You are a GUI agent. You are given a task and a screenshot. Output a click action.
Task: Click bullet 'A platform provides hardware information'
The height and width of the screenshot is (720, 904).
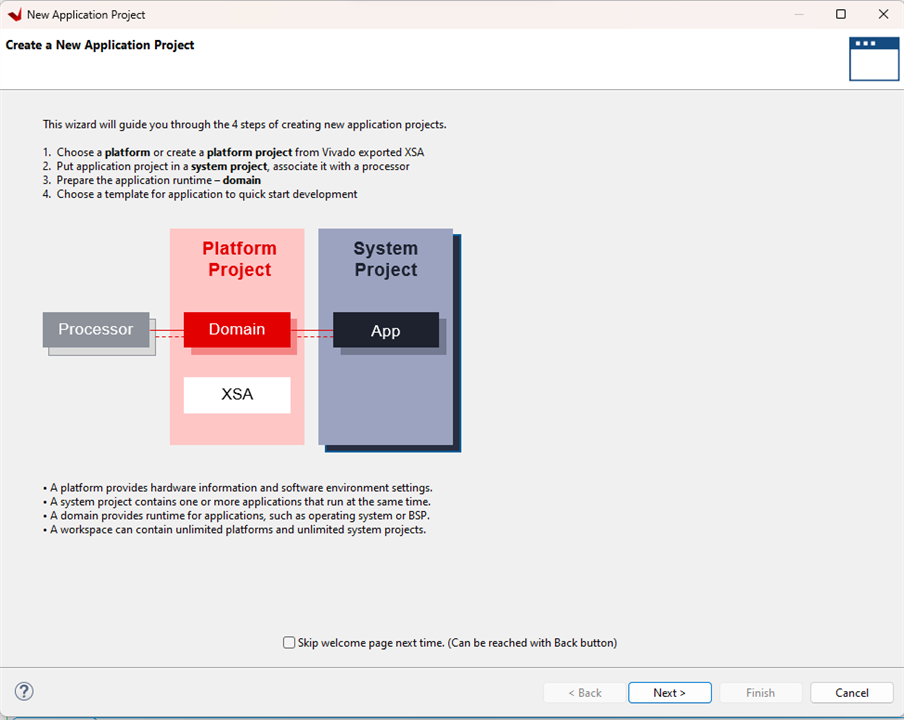pyautogui.click(x=238, y=488)
